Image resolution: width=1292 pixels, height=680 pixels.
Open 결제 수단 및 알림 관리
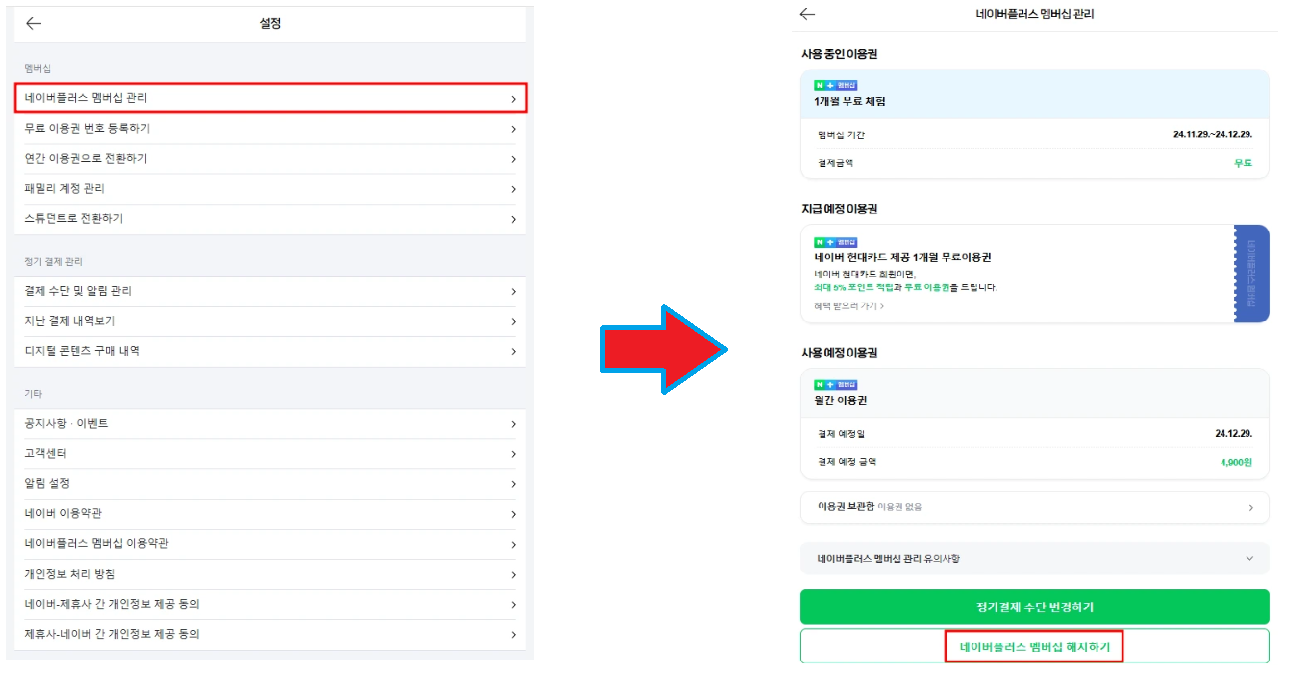pos(270,291)
